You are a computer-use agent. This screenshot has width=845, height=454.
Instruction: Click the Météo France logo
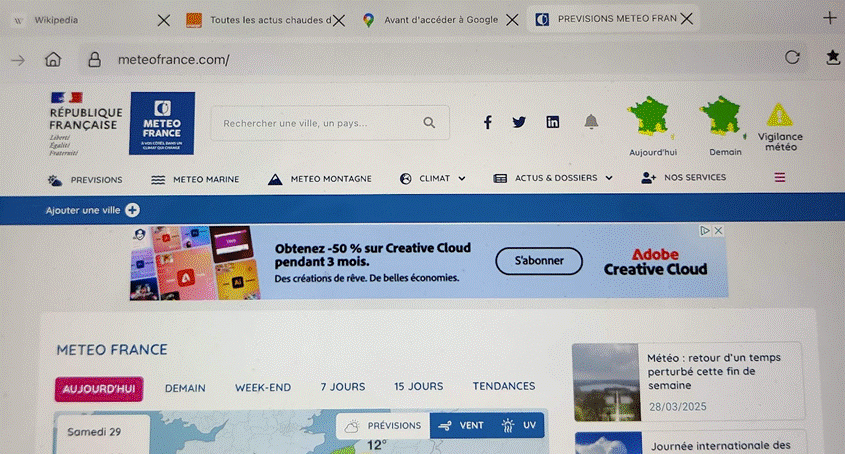162,123
